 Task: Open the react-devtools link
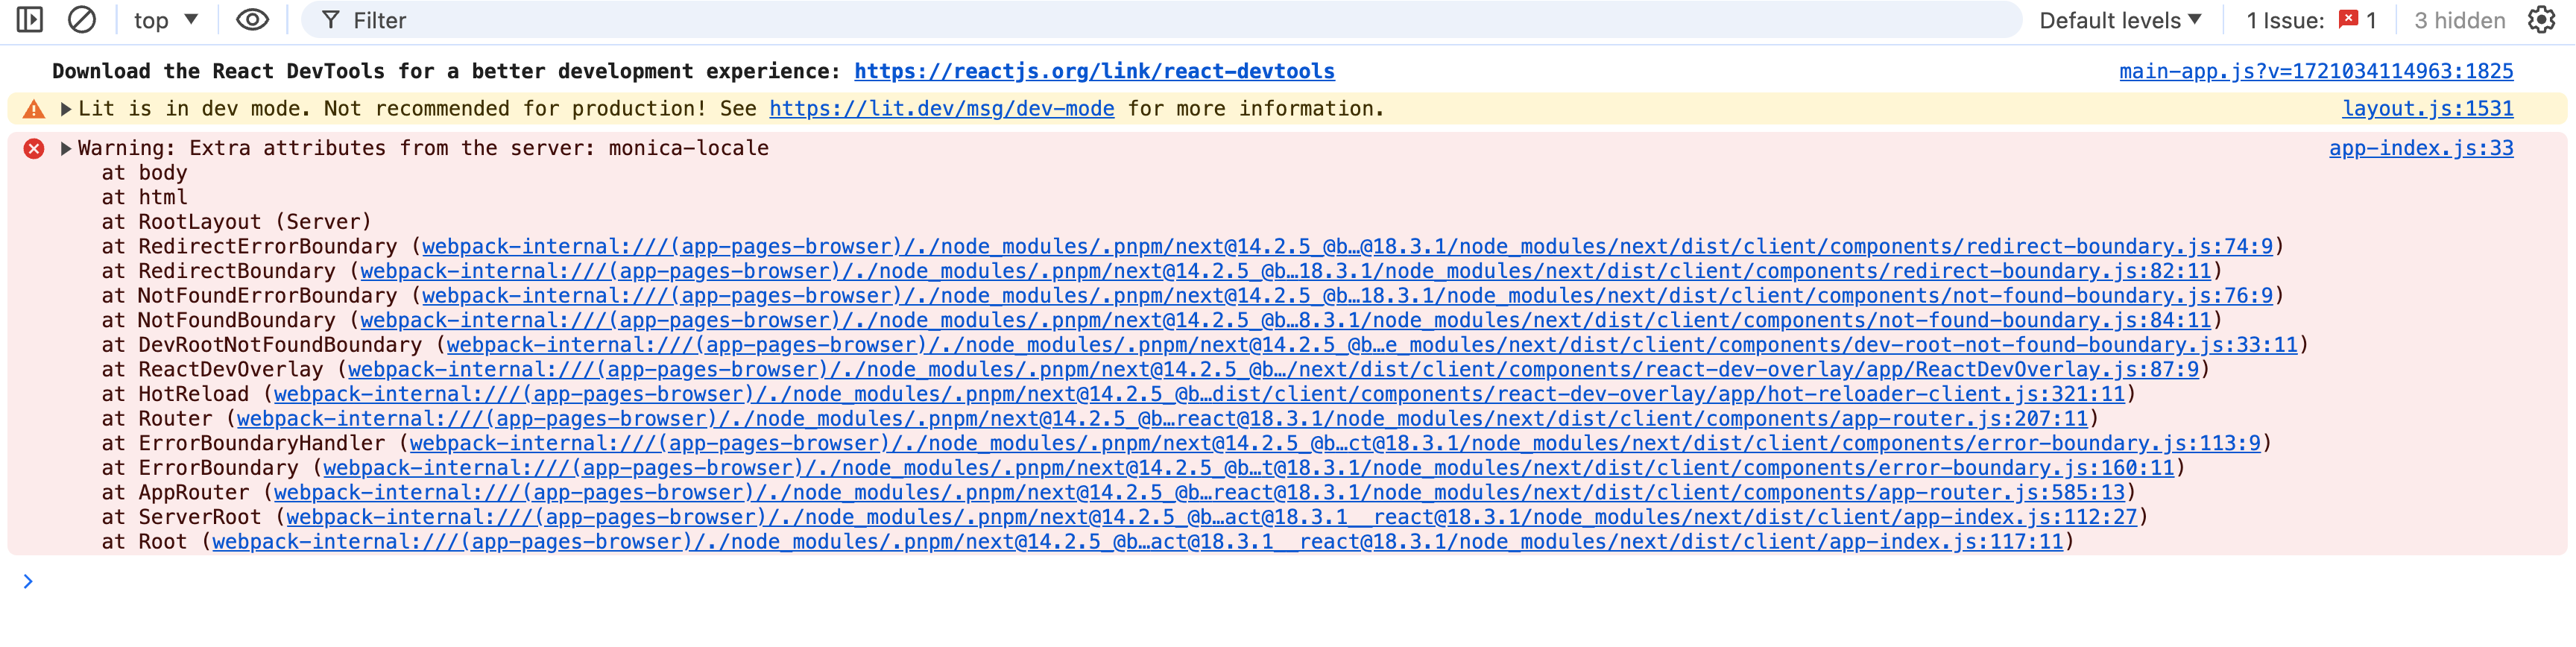[x=1094, y=71]
